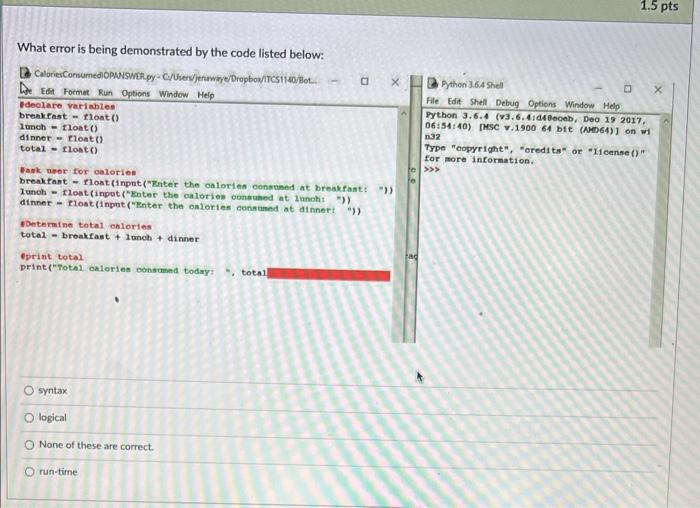700x508 pixels.
Task: Open Debug menu in Python Shell window
Action: (507, 103)
